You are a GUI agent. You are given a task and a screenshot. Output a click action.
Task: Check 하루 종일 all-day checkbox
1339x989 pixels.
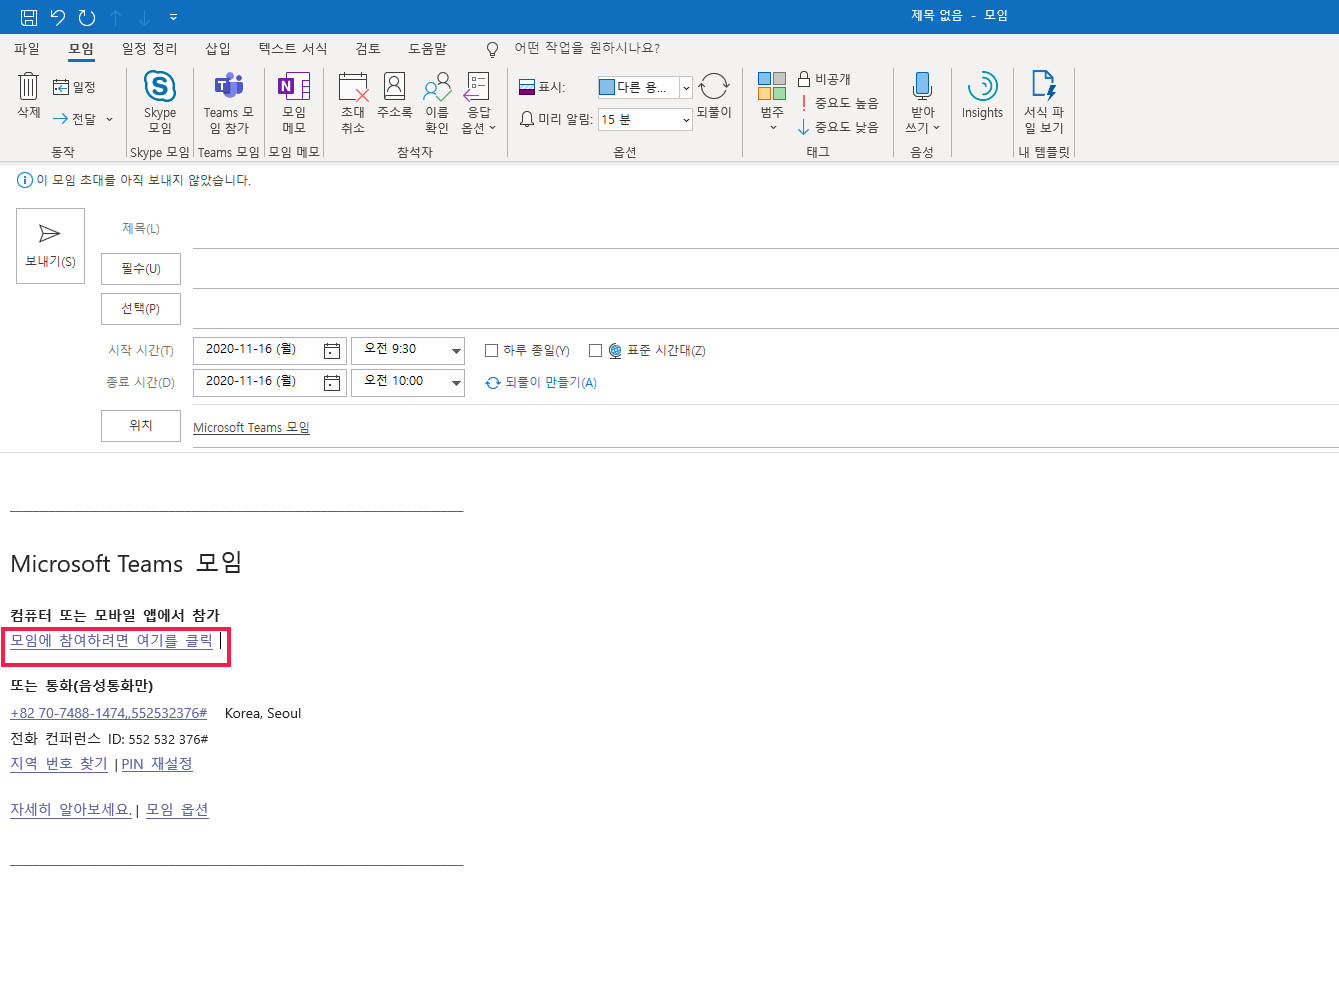[491, 351]
